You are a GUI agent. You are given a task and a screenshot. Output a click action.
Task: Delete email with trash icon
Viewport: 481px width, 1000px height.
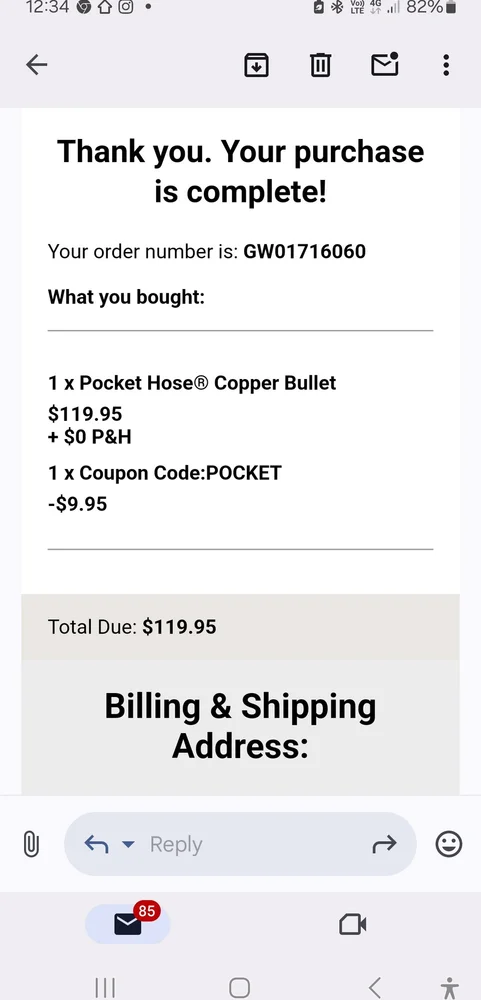click(320, 64)
